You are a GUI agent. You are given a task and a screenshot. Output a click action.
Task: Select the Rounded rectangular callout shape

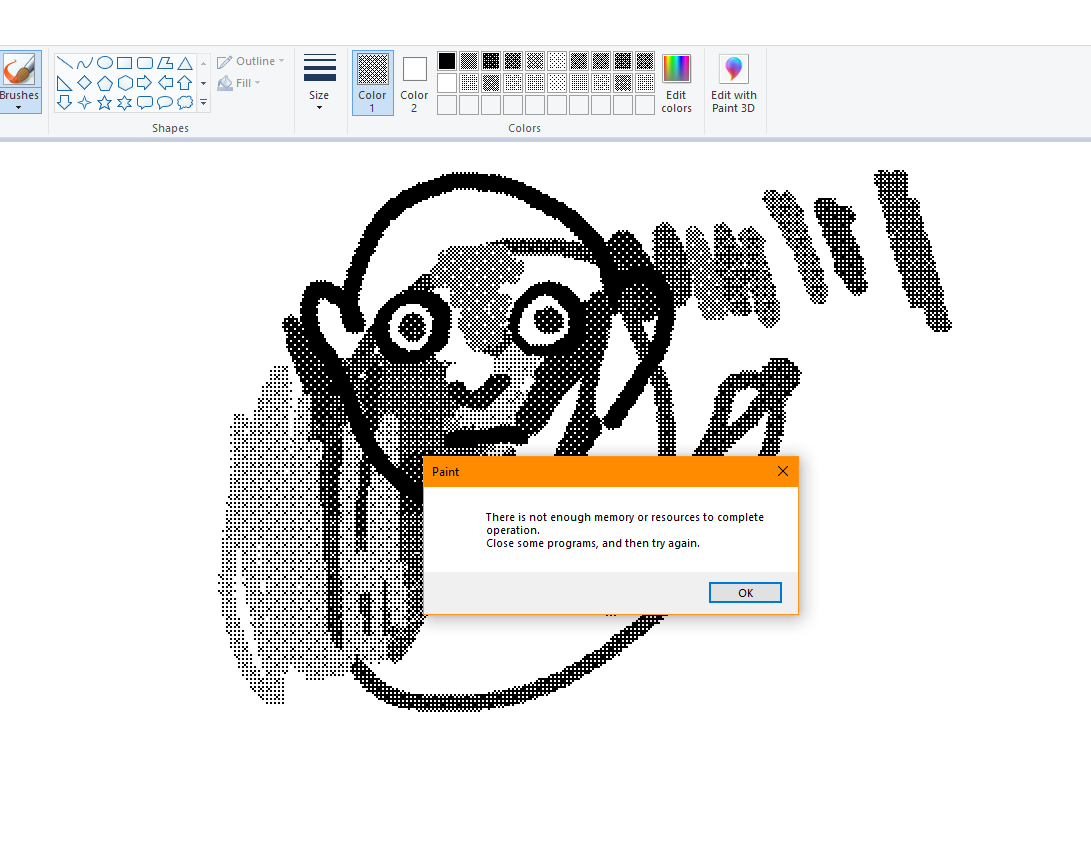coord(145,103)
